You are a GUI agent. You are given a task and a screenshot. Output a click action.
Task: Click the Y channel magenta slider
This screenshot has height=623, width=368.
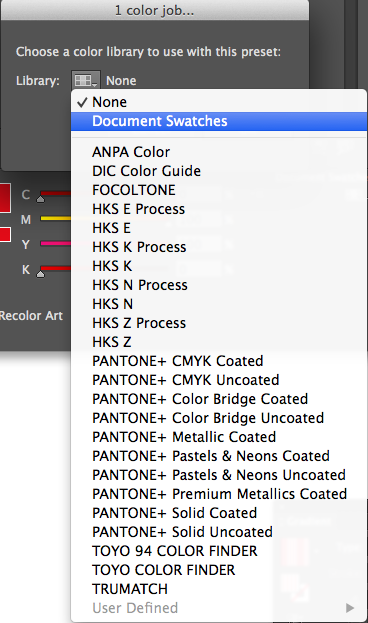(56, 243)
